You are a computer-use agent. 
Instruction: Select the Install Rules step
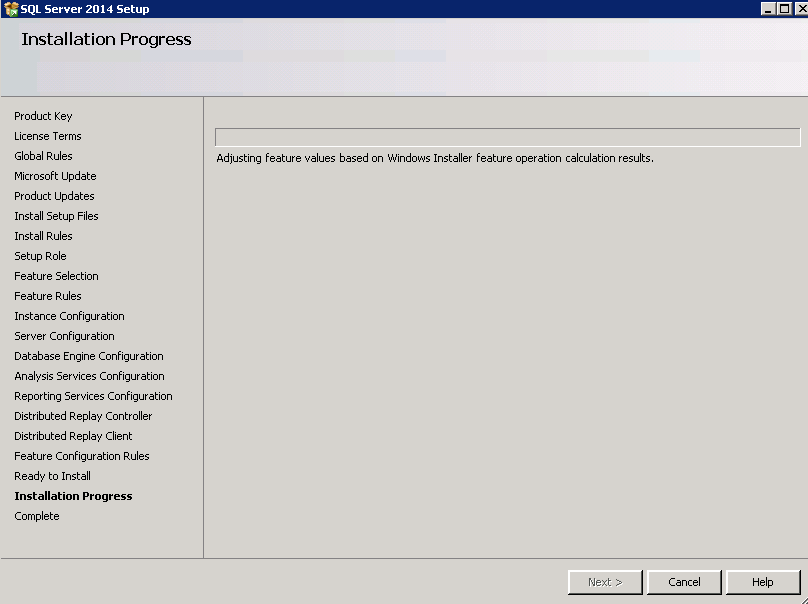(x=43, y=236)
